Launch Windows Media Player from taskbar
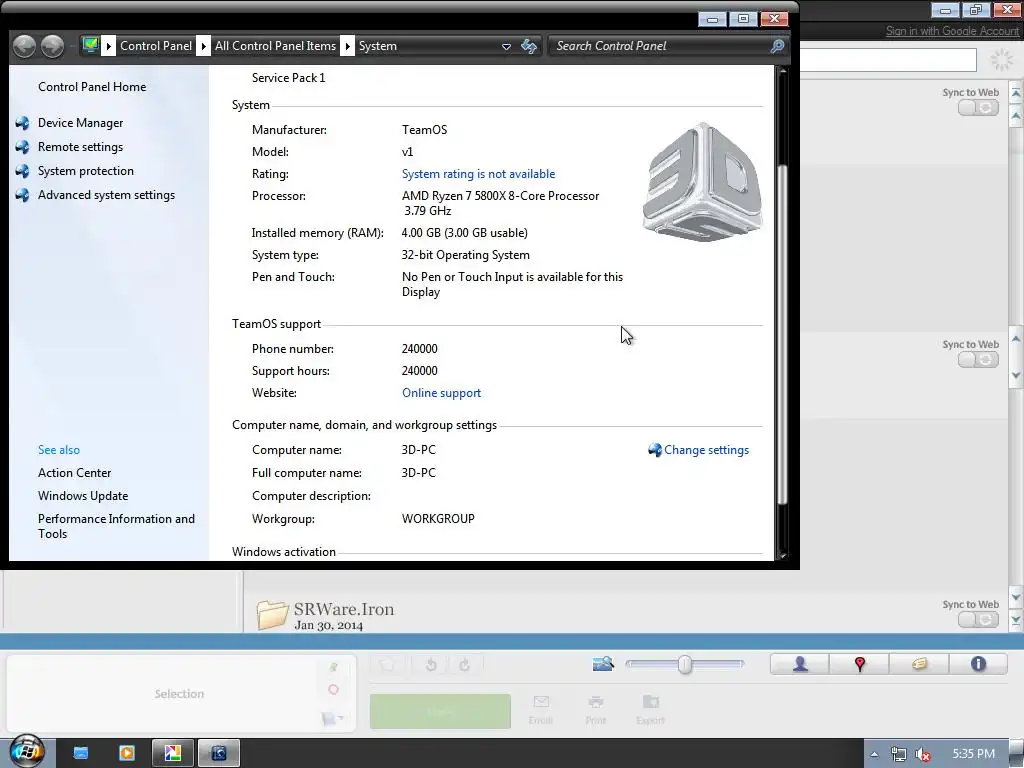 pos(127,753)
